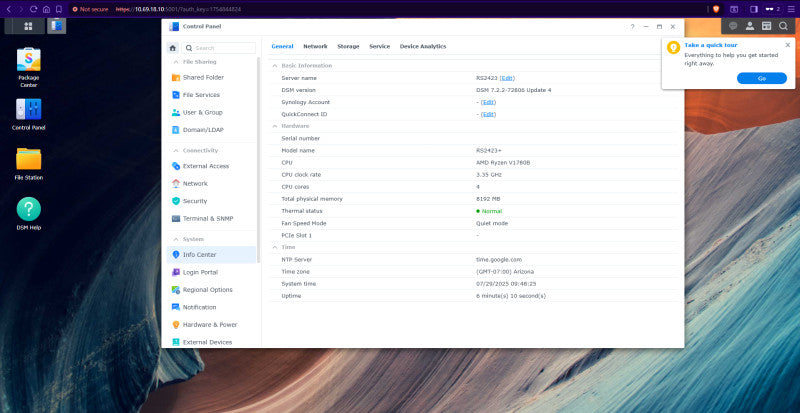
Task: Open Brave Shields icon
Action: tap(716, 9)
